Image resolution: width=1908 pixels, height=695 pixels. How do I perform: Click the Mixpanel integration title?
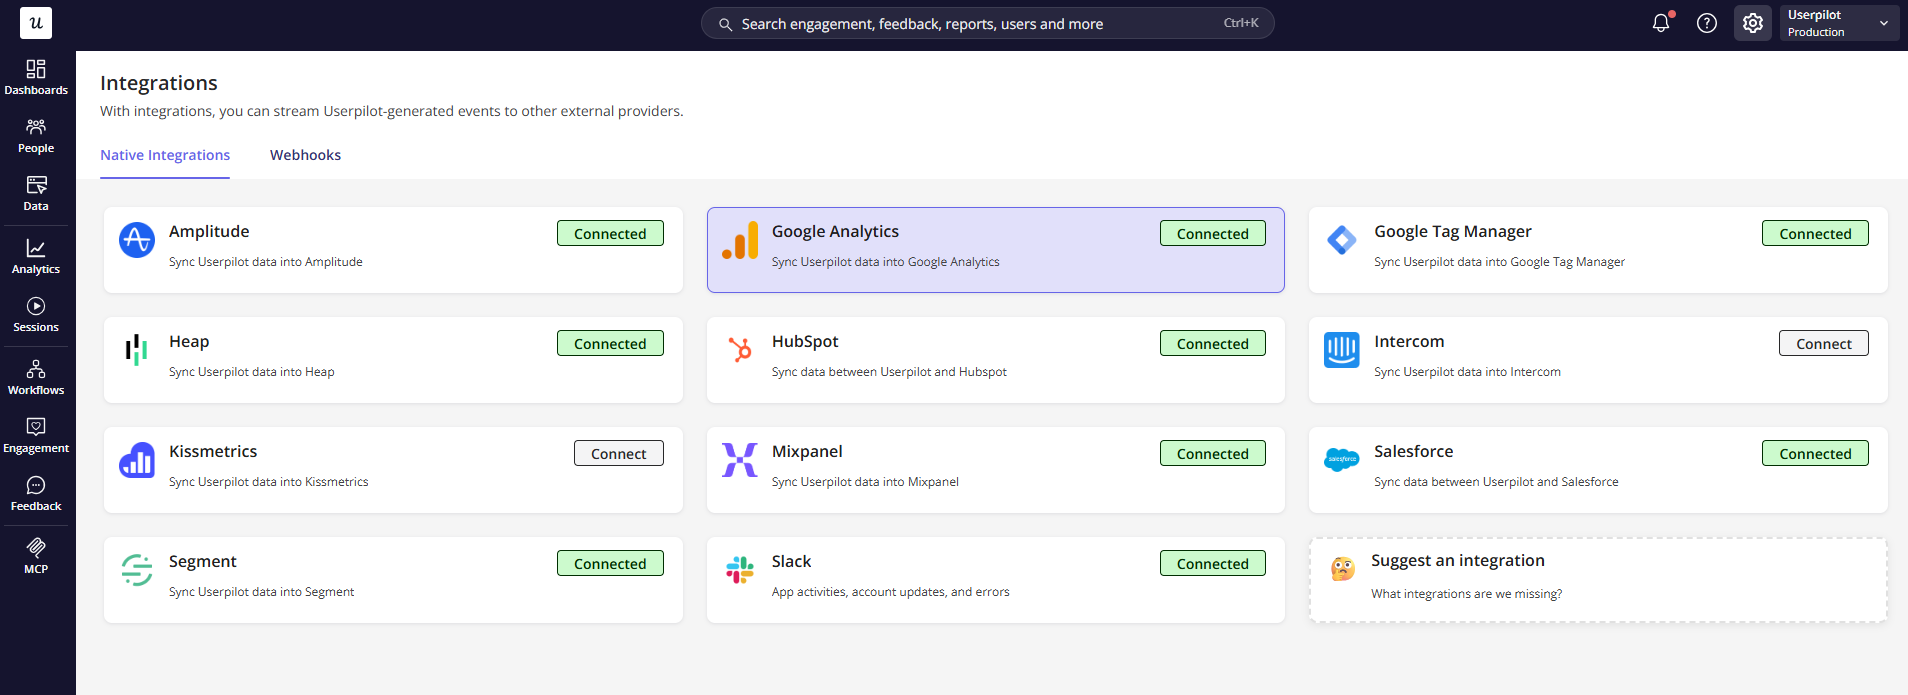(x=807, y=451)
